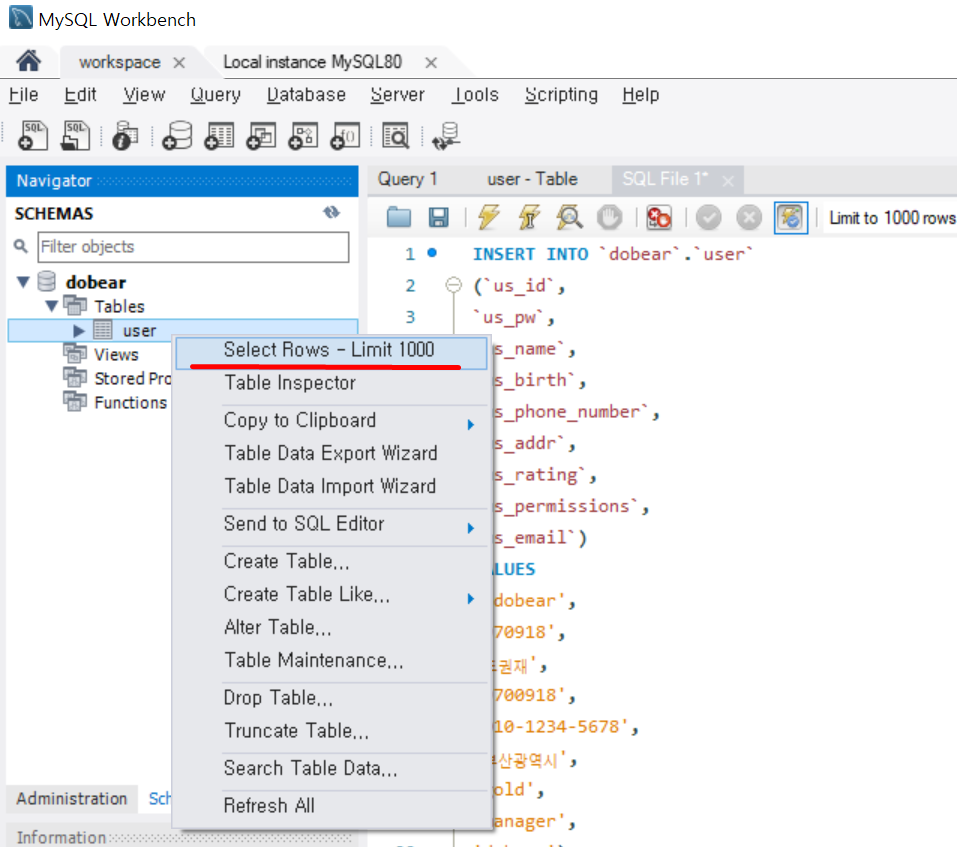This screenshot has width=957, height=847.
Task: Execute the SQL script with lightning icon
Action: click(x=489, y=217)
